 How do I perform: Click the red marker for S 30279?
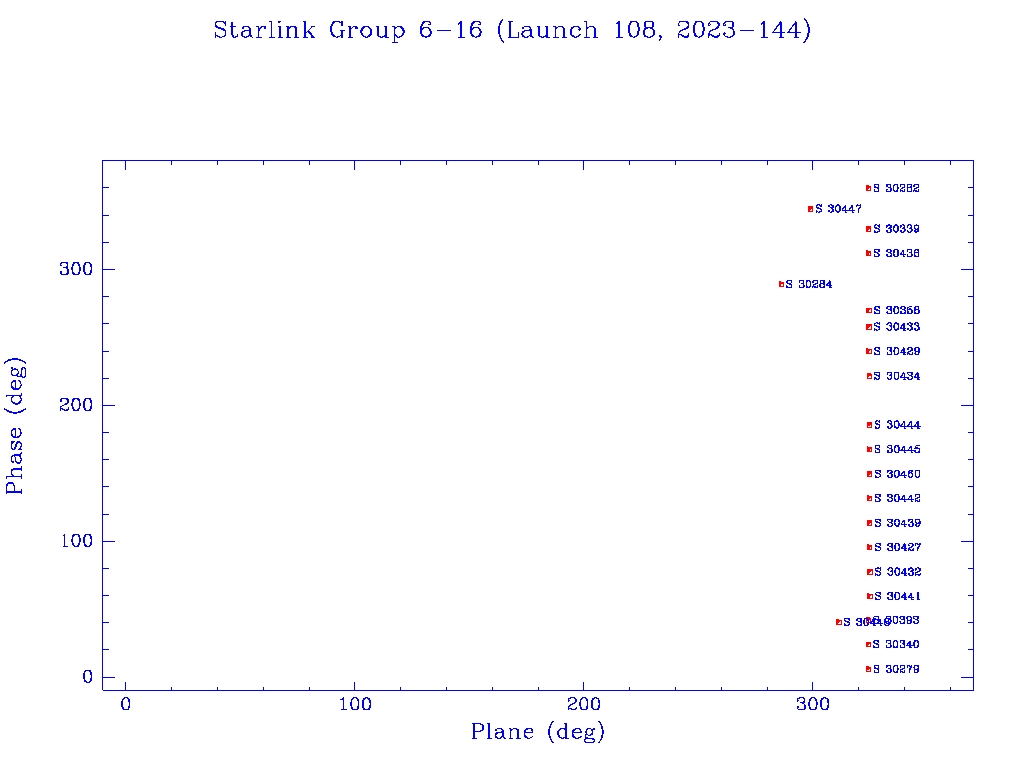tap(868, 669)
